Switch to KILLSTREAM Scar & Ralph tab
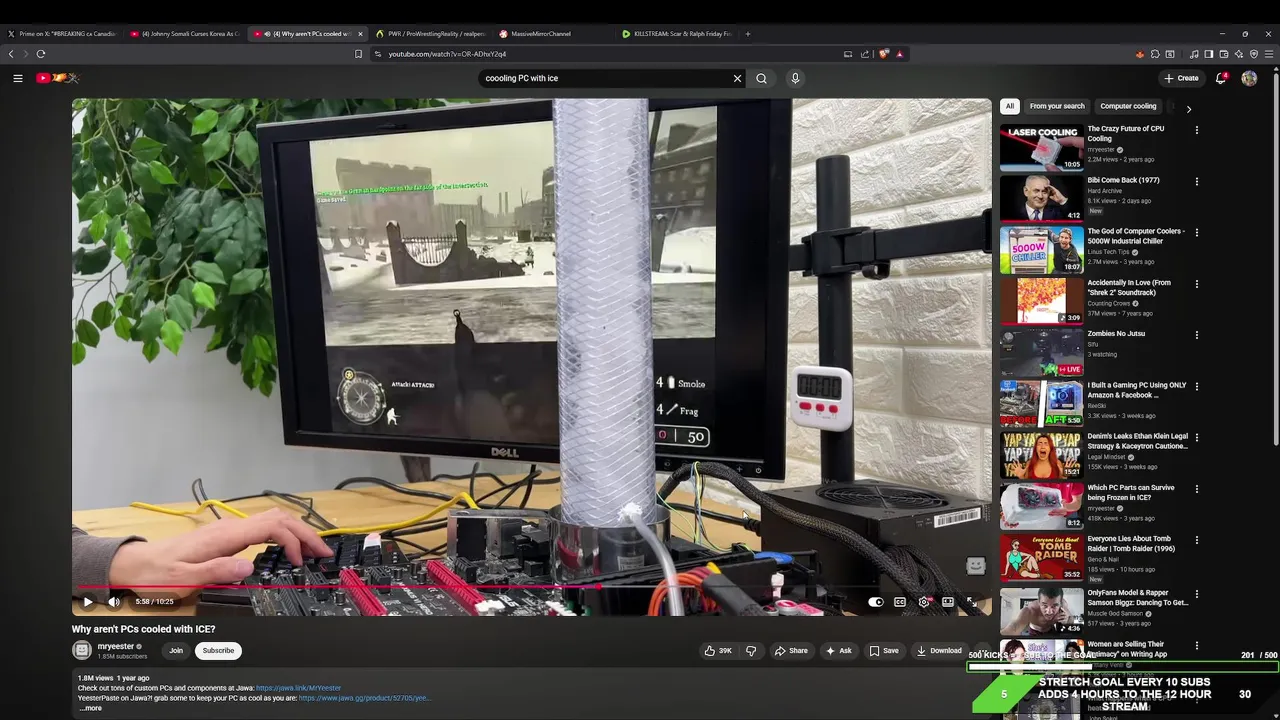Viewport: 1280px width, 720px height. (677, 34)
